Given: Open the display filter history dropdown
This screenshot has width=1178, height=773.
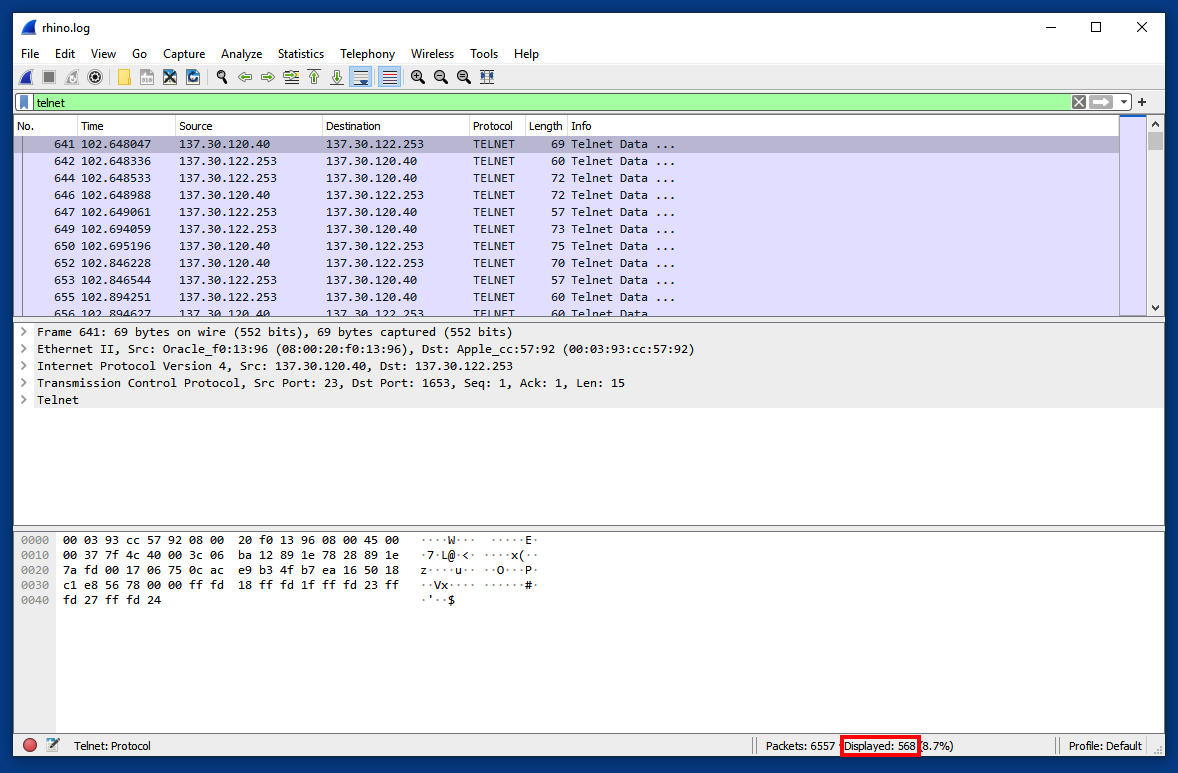Looking at the screenshot, I should tap(1125, 102).
